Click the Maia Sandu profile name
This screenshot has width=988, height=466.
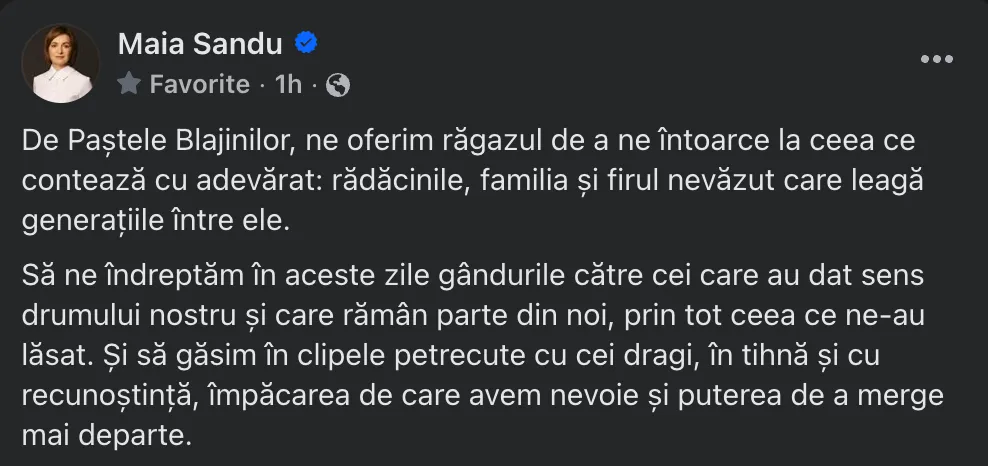pyautogui.click(x=199, y=43)
